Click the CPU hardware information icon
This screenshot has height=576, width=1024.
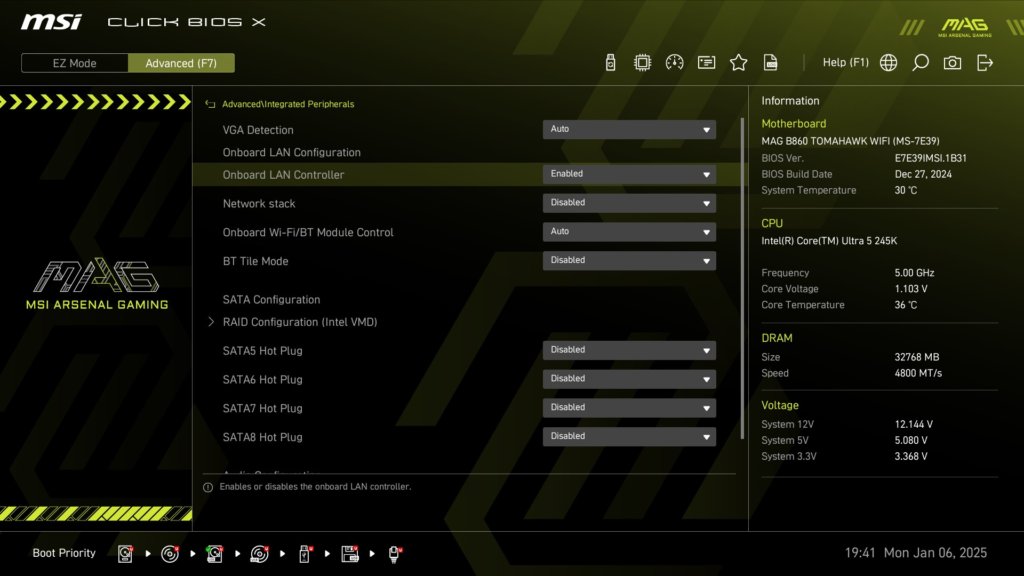tap(642, 62)
